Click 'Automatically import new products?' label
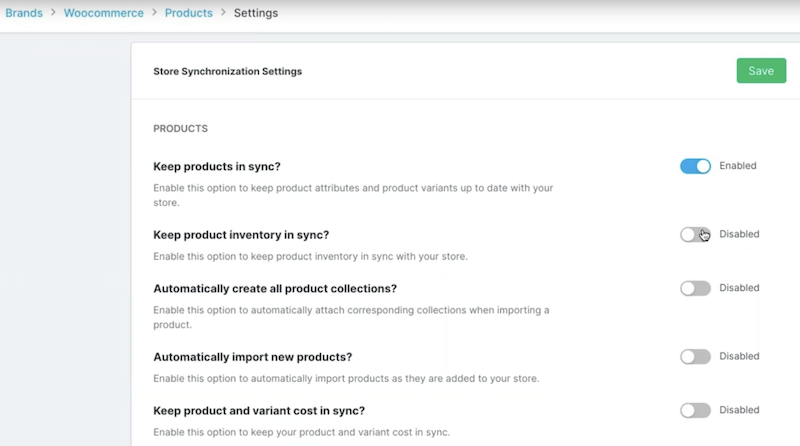This screenshot has width=800, height=446. pos(253,357)
